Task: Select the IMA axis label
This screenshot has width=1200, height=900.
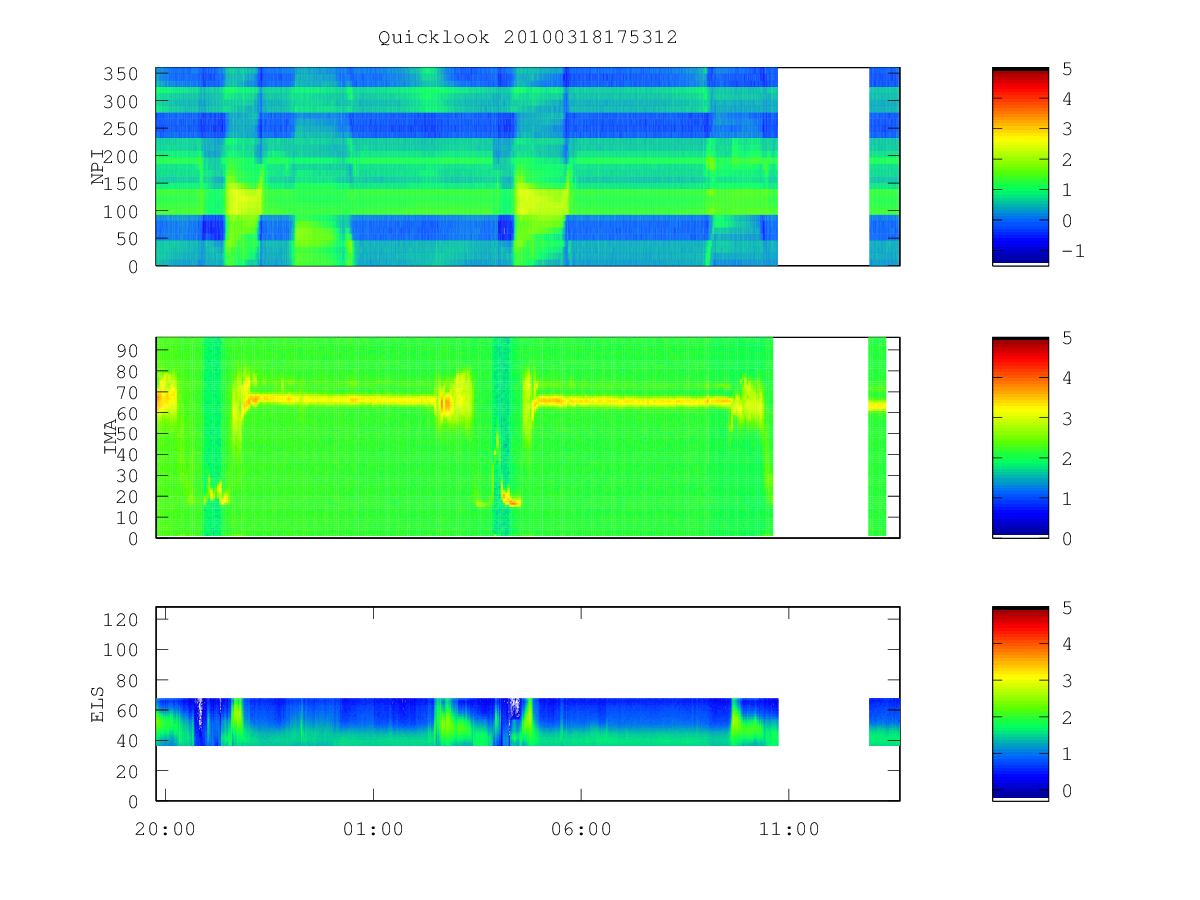Action: point(111,437)
